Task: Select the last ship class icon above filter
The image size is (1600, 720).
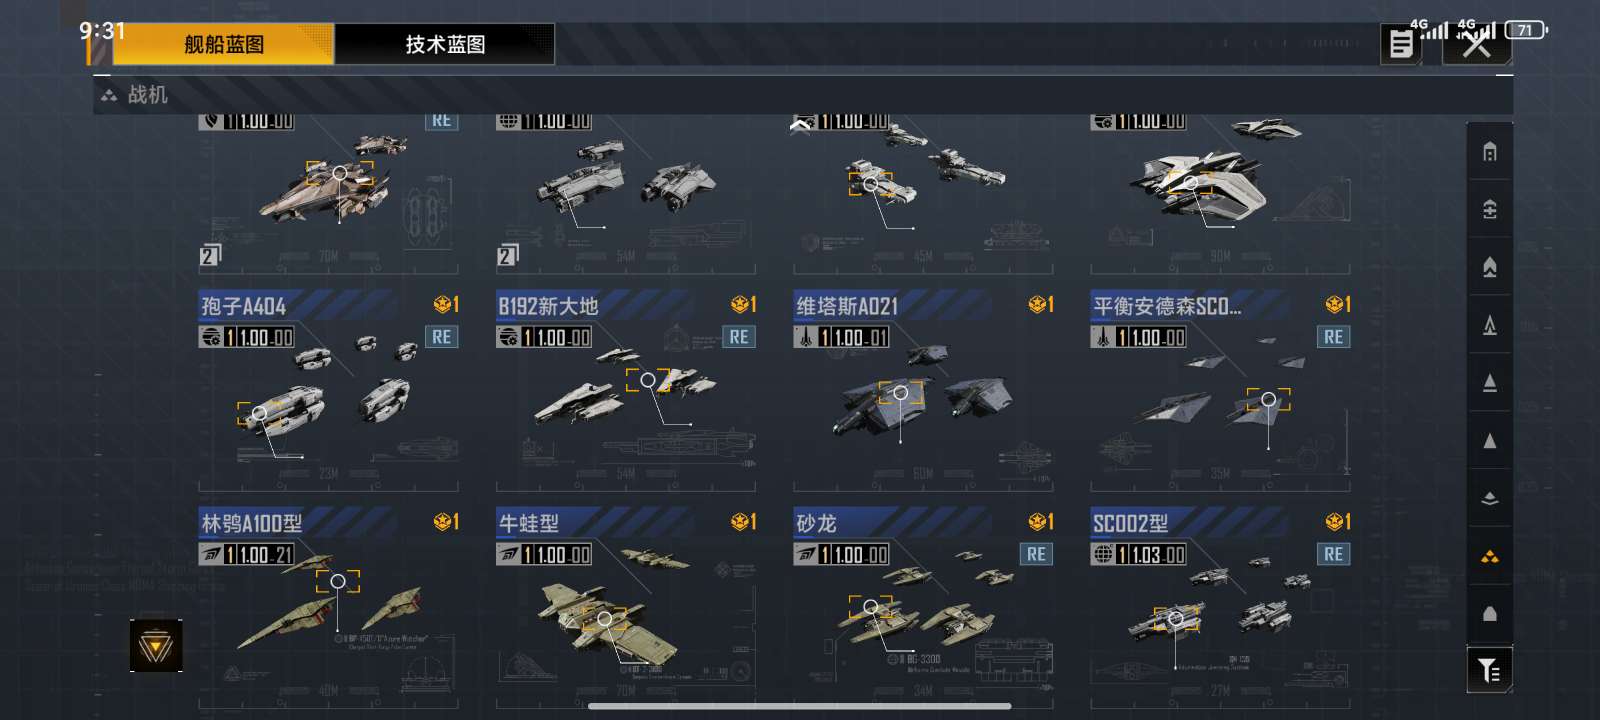Action: 1489,614
